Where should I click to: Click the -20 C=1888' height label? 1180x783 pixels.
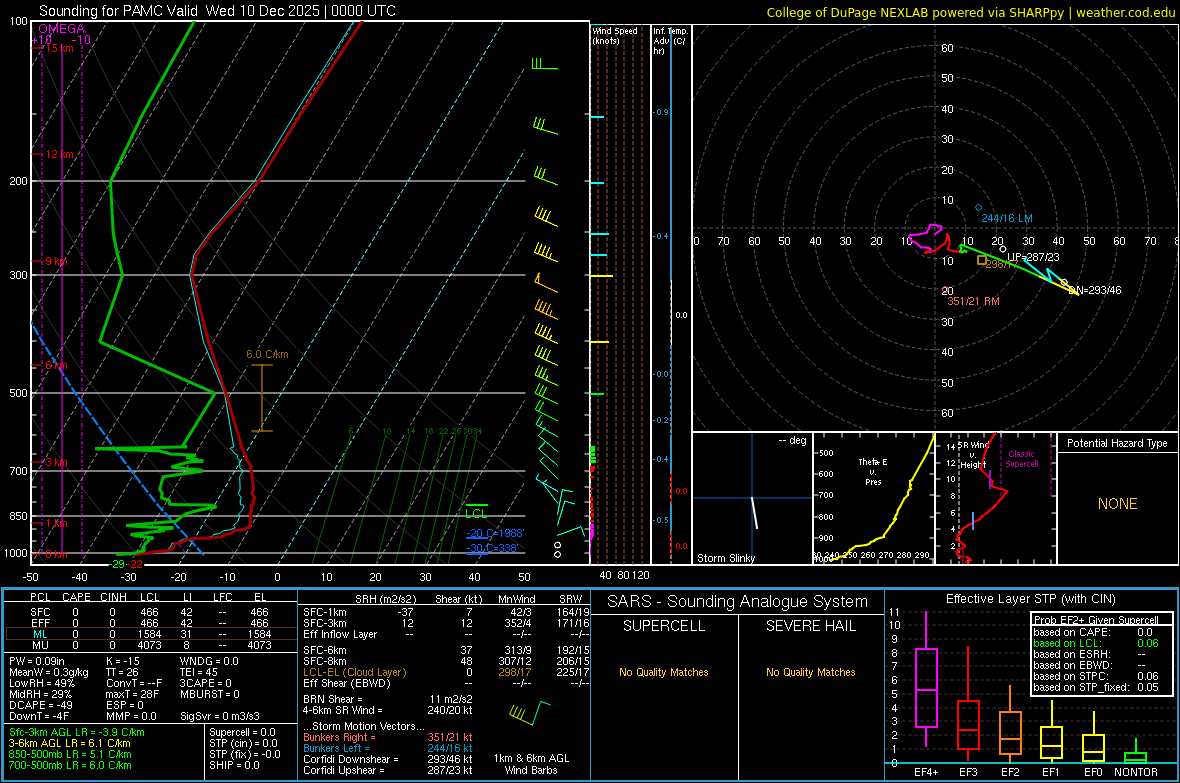coord(495,533)
